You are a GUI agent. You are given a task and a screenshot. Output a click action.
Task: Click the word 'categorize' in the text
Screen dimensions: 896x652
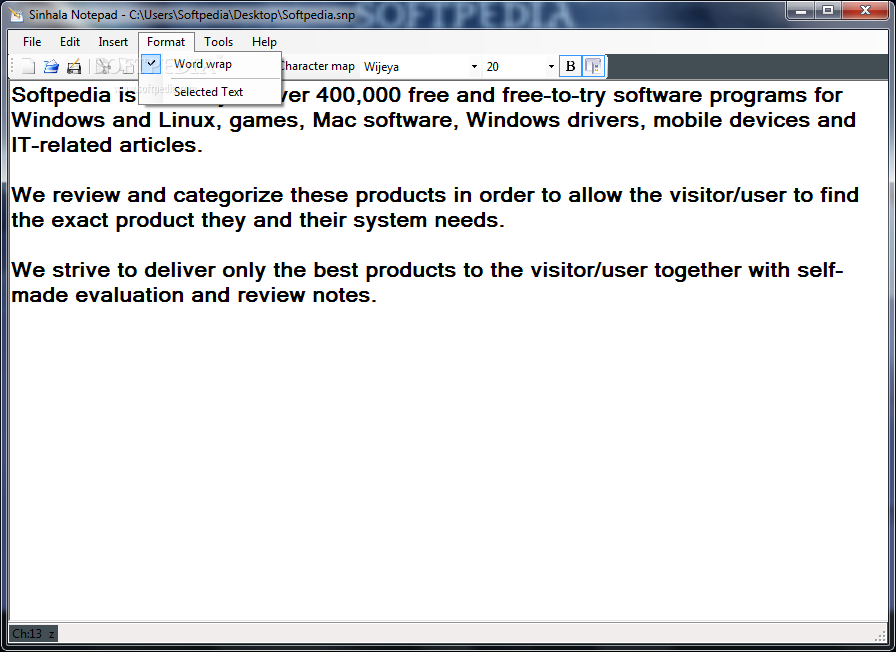point(228,195)
